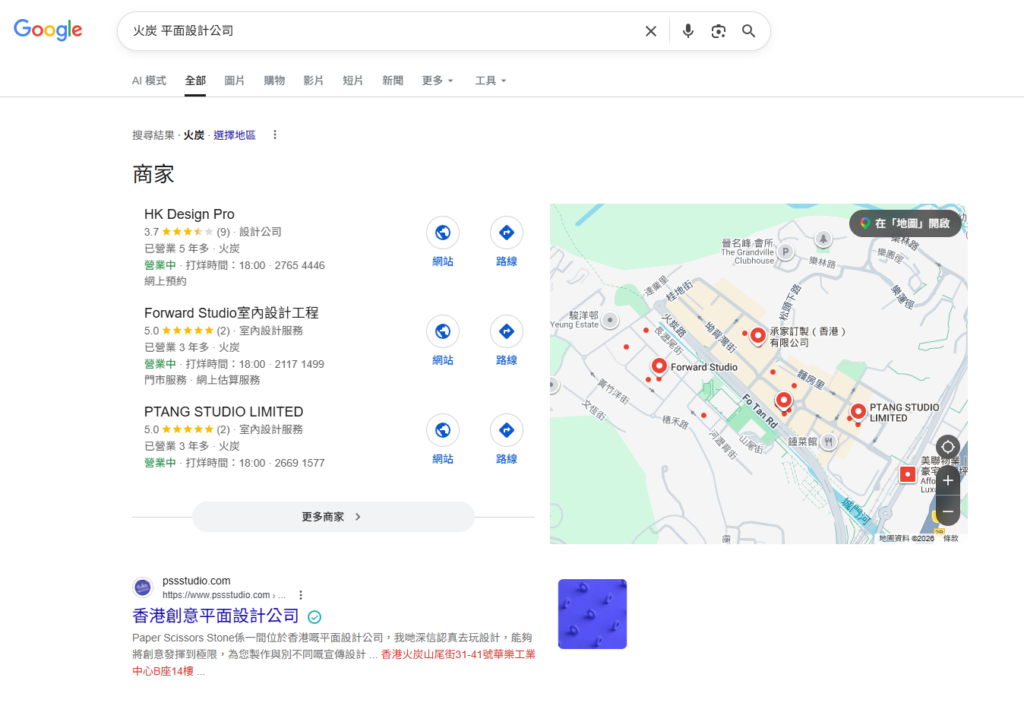The image size is (1024, 703).
Task: Switch to 短片 tab
Action: point(353,80)
